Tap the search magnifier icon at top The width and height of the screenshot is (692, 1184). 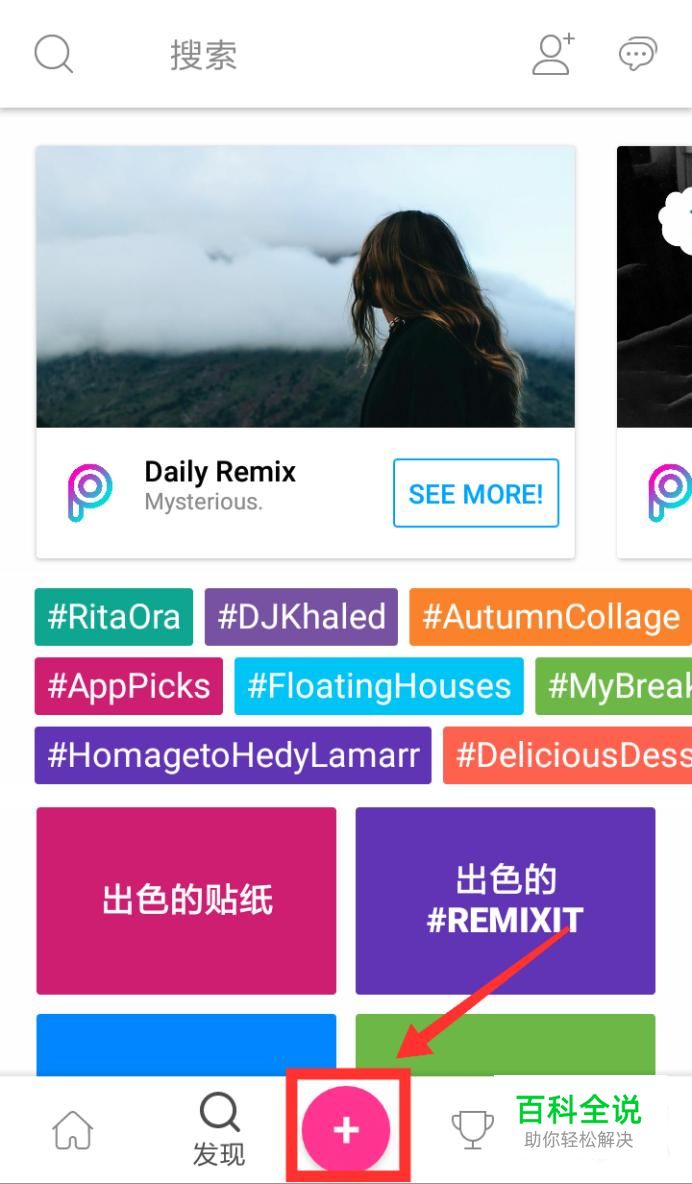[54, 55]
